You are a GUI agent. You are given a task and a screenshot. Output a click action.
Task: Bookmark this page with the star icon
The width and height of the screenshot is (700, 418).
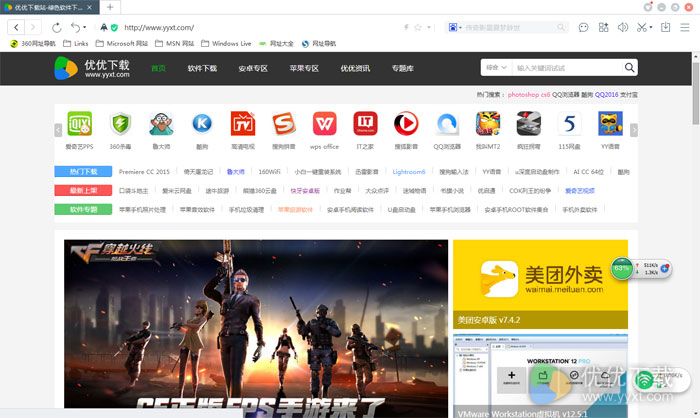pos(418,27)
